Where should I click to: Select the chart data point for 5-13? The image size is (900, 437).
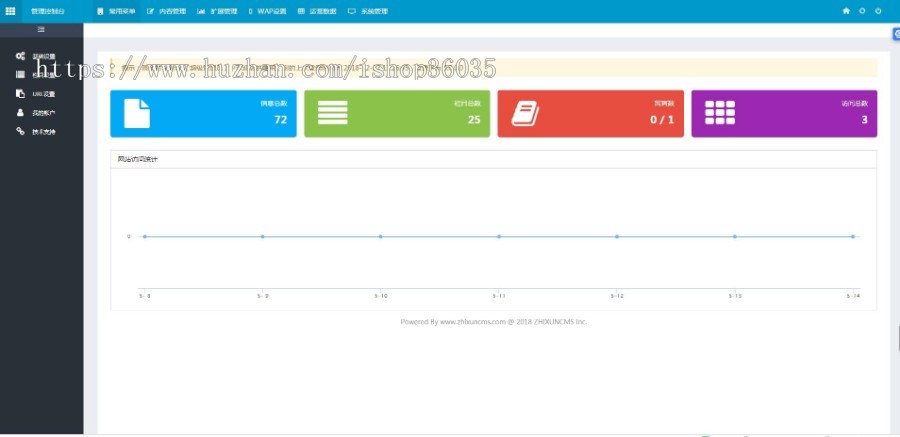(735, 236)
